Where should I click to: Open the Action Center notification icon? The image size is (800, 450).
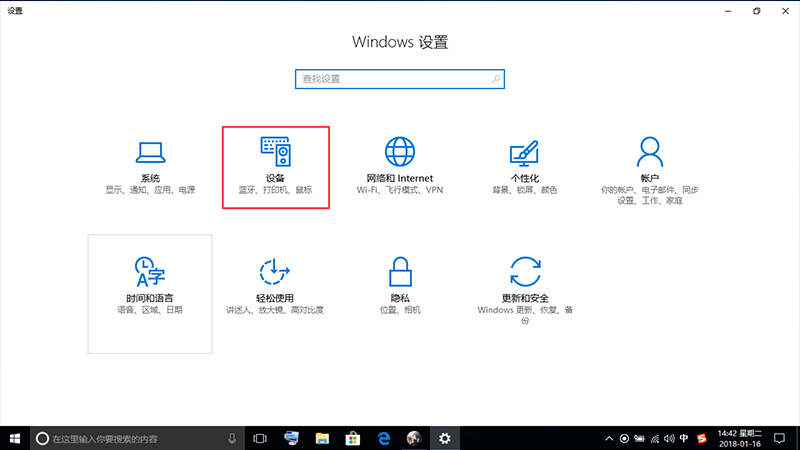click(779, 439)
